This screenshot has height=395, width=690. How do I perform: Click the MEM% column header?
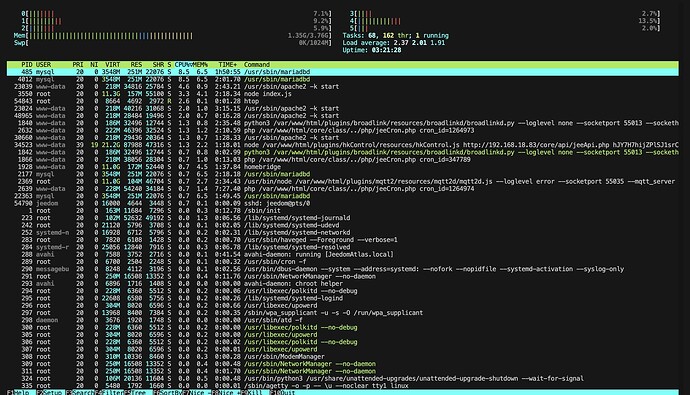200,65
